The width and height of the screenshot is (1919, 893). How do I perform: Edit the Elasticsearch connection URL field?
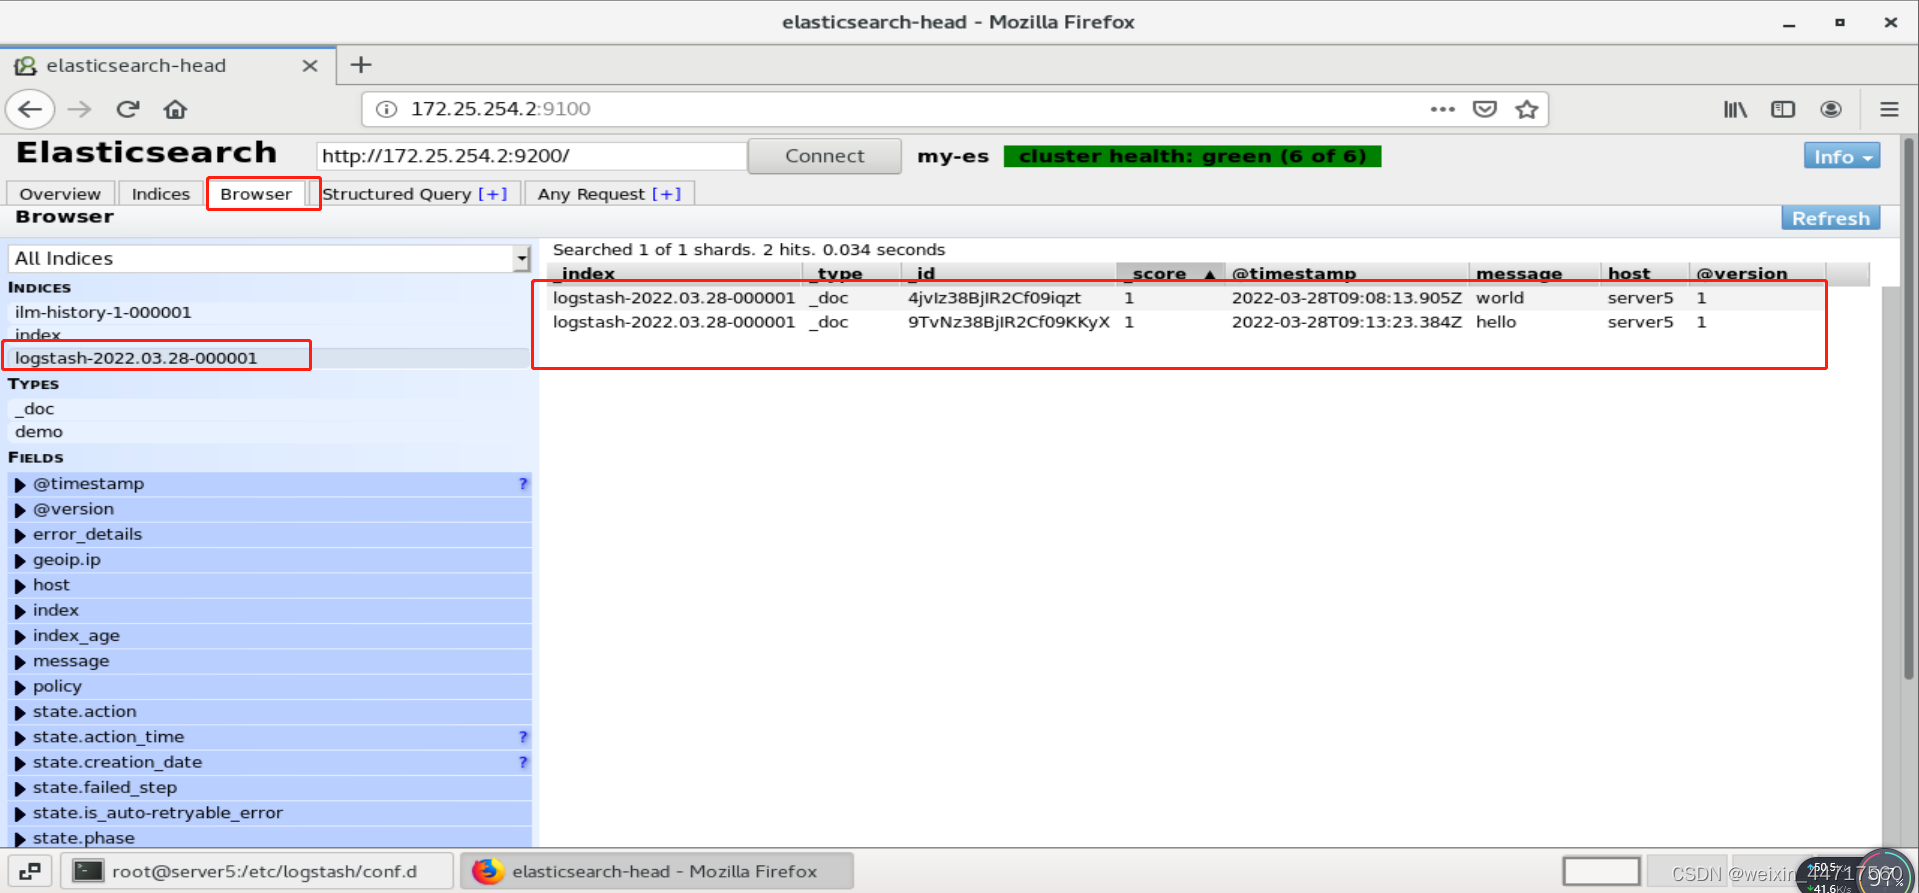click(531, 156)
